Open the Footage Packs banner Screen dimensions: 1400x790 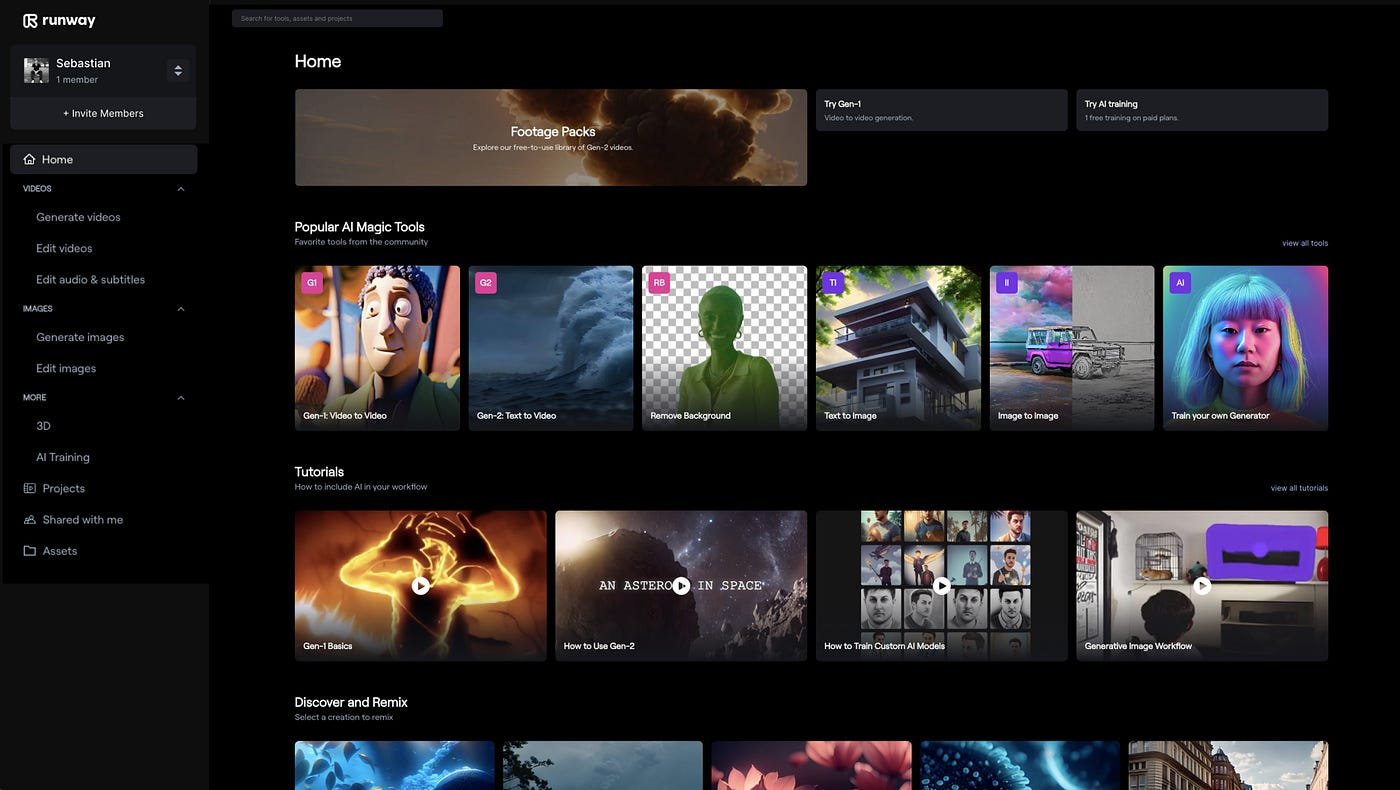point(551,138)
